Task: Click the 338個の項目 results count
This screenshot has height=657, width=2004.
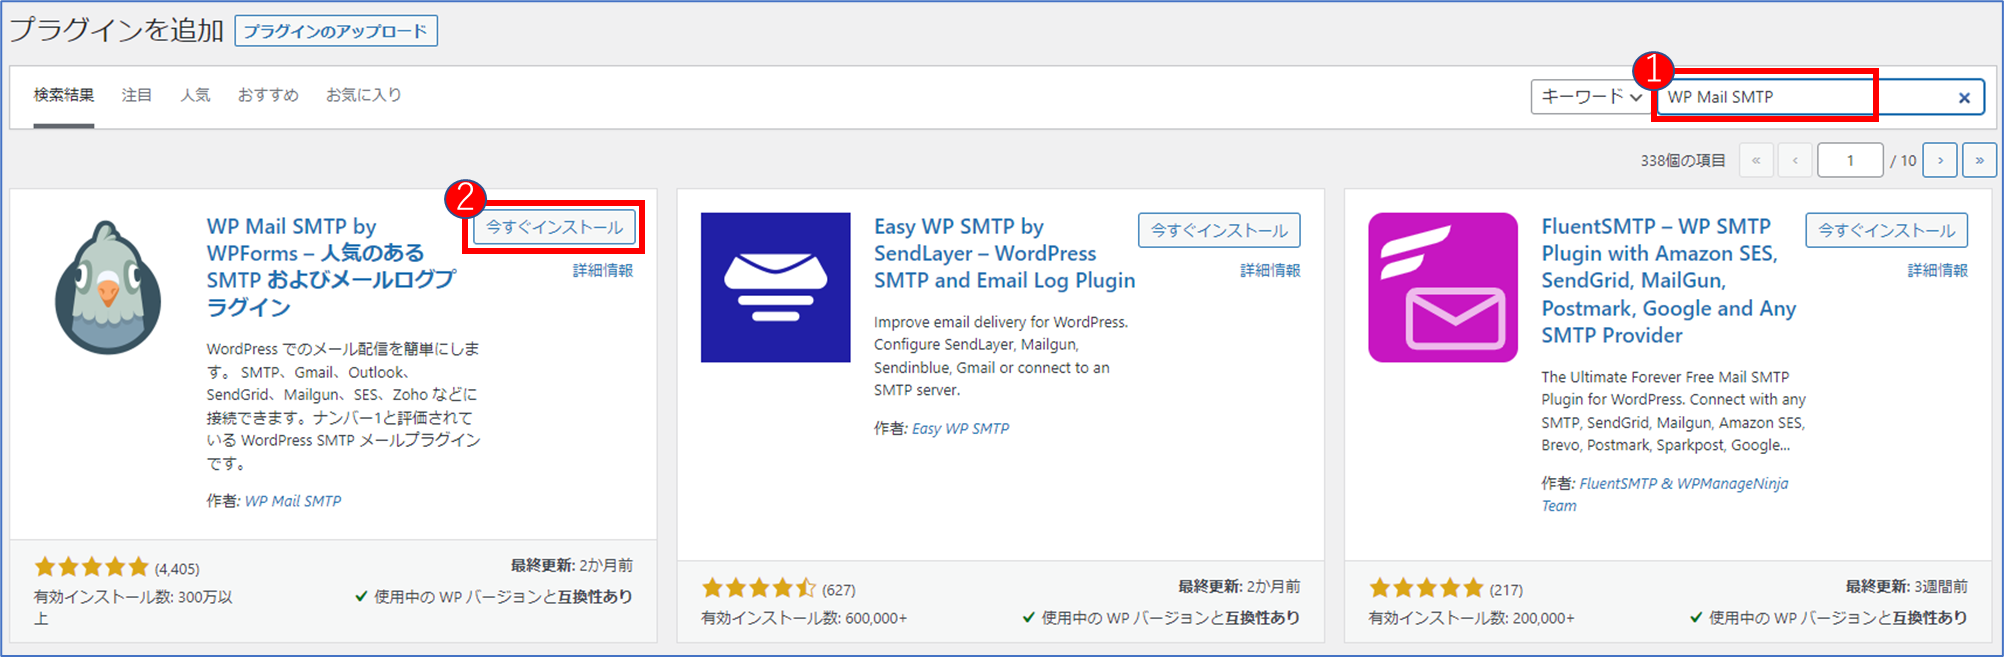Action: point(1683,160)
